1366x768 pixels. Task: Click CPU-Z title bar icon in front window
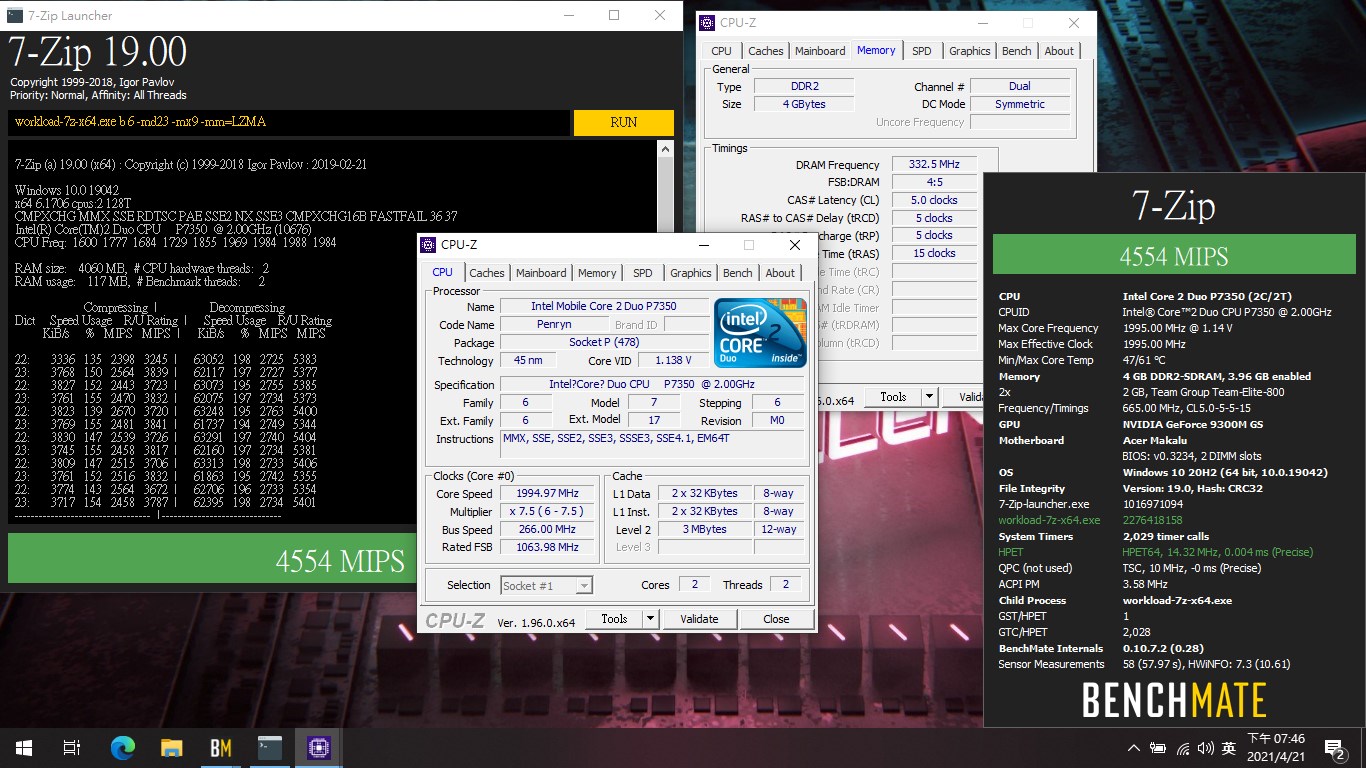click(x=428, y=245)
